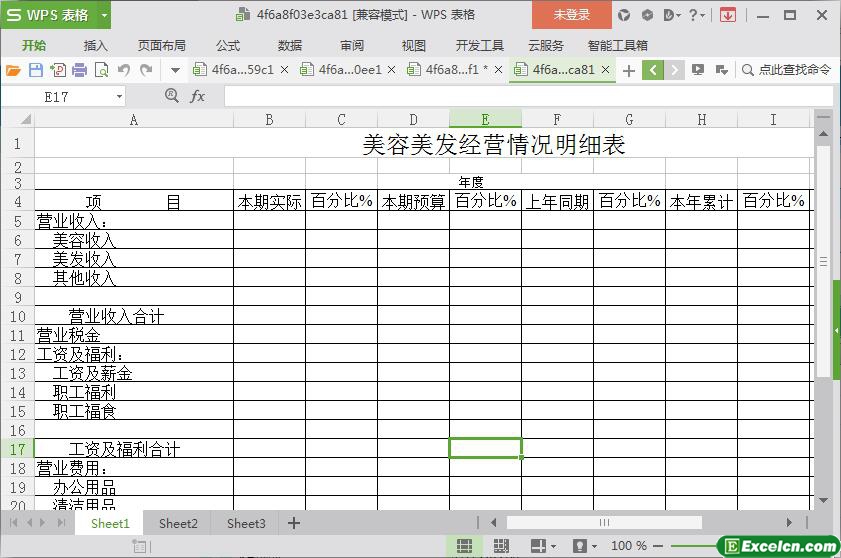841x558 pixels.
Task: Open the 云服务 ribbon tab
Action: pyautogui.click(x=546, y=46)
